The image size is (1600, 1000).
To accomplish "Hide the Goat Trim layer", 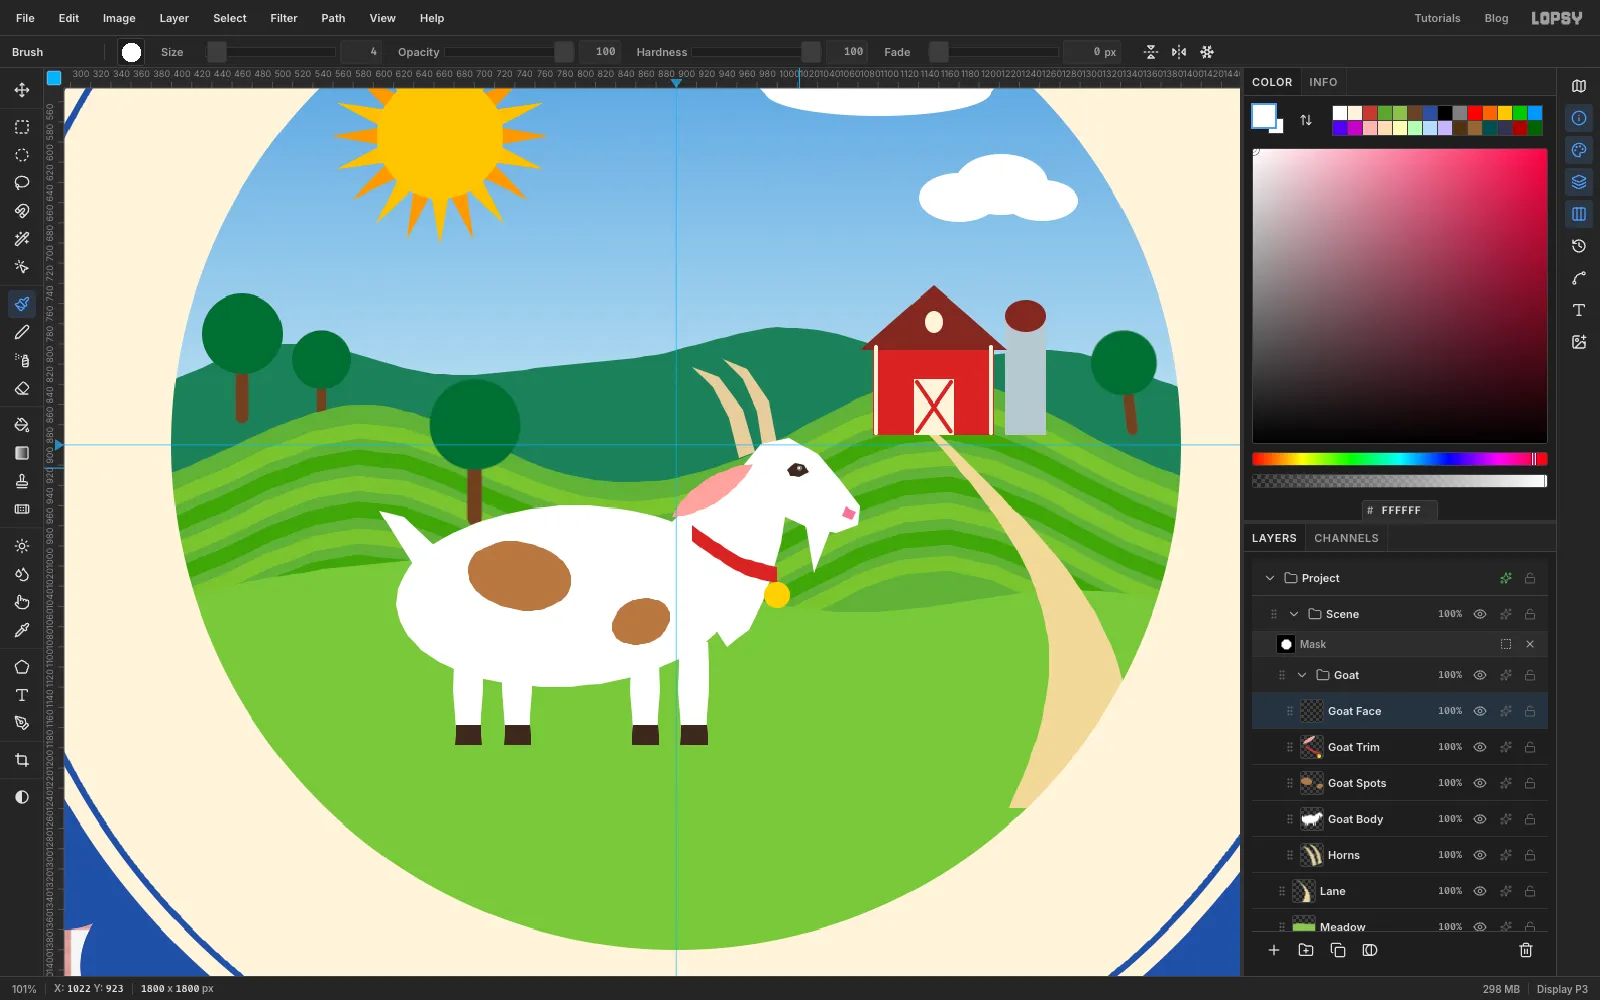I will [1480, 747].
